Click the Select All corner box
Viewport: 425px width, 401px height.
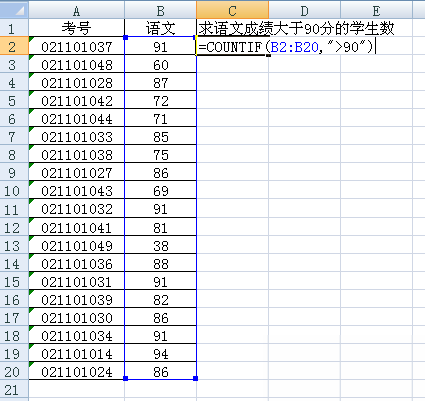[x=14, y=10]
